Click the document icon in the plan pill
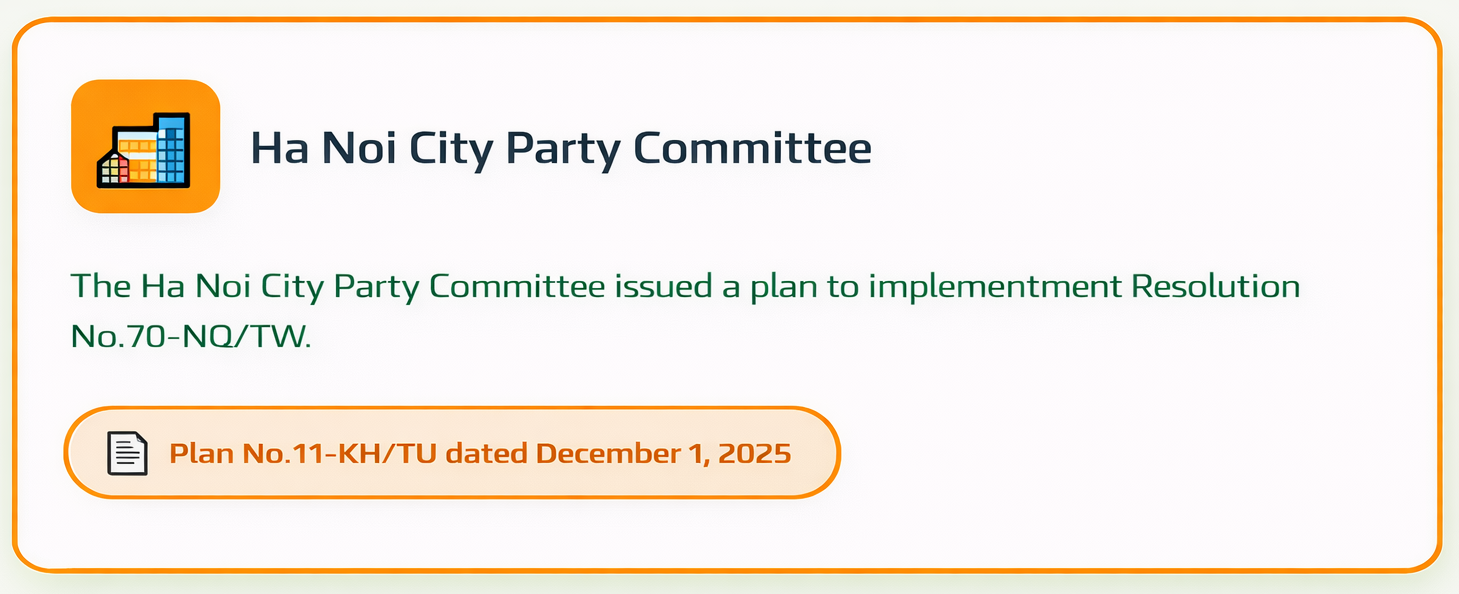Screen dimensions: 1459x594 pyautogui.click(x=127, y=454)
